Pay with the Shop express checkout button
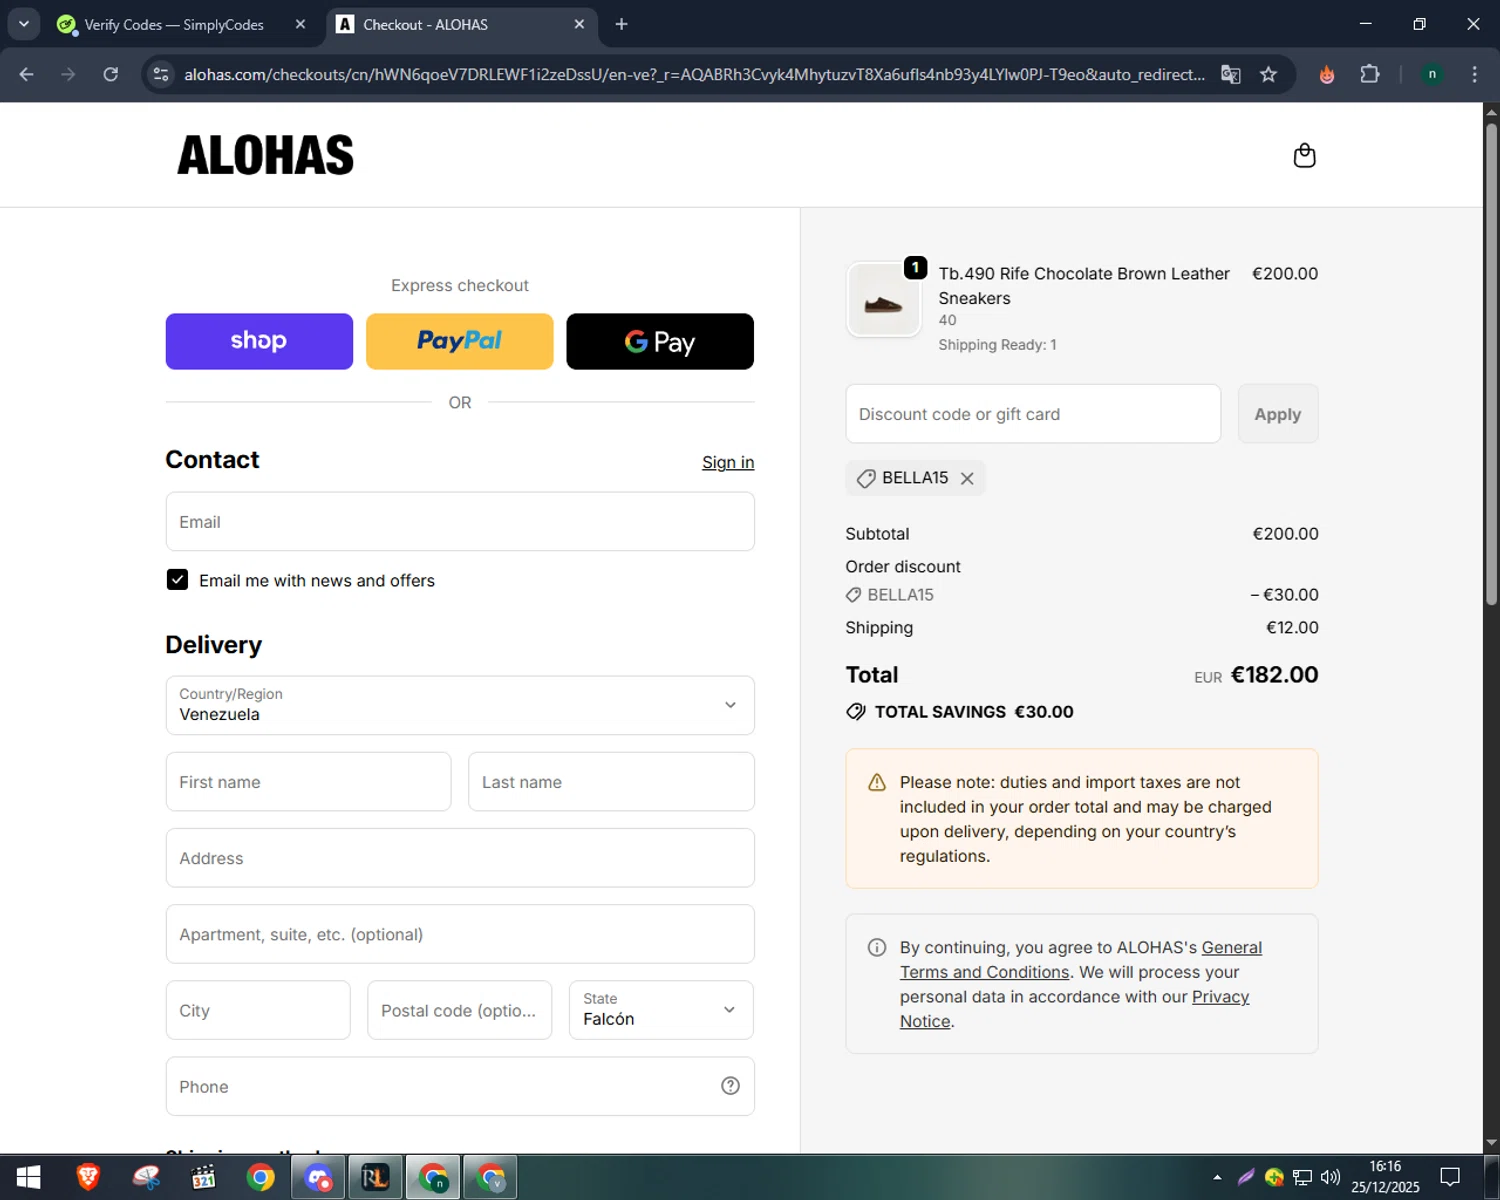The height and width of the screenshot is (1200, 1500). [x=259, y=342]
